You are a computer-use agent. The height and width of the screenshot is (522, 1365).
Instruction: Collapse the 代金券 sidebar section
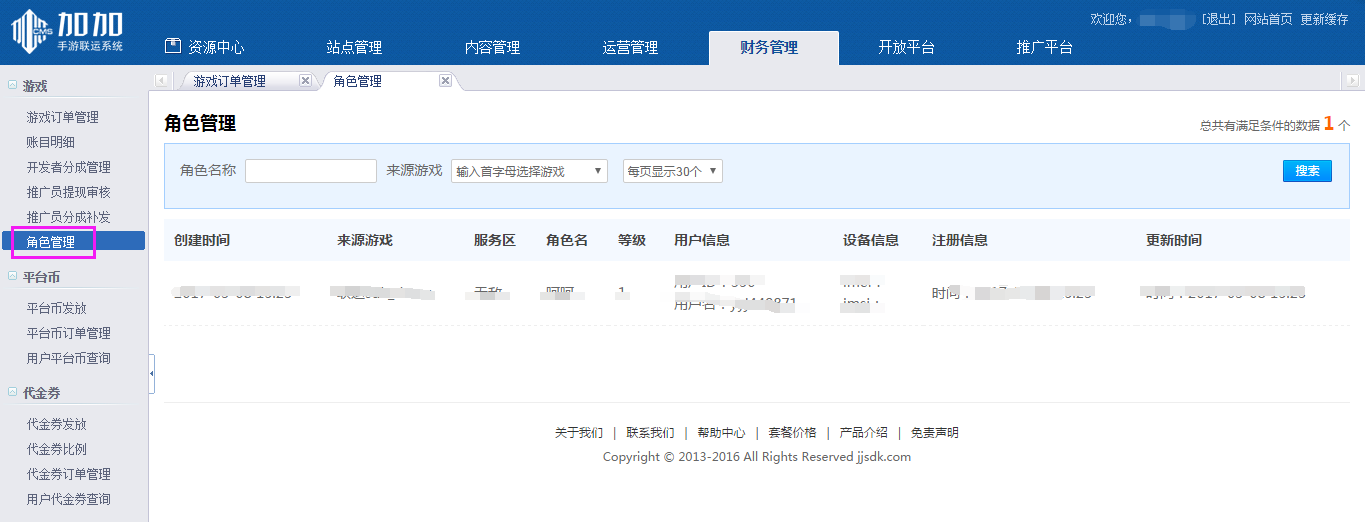point(12,393)
